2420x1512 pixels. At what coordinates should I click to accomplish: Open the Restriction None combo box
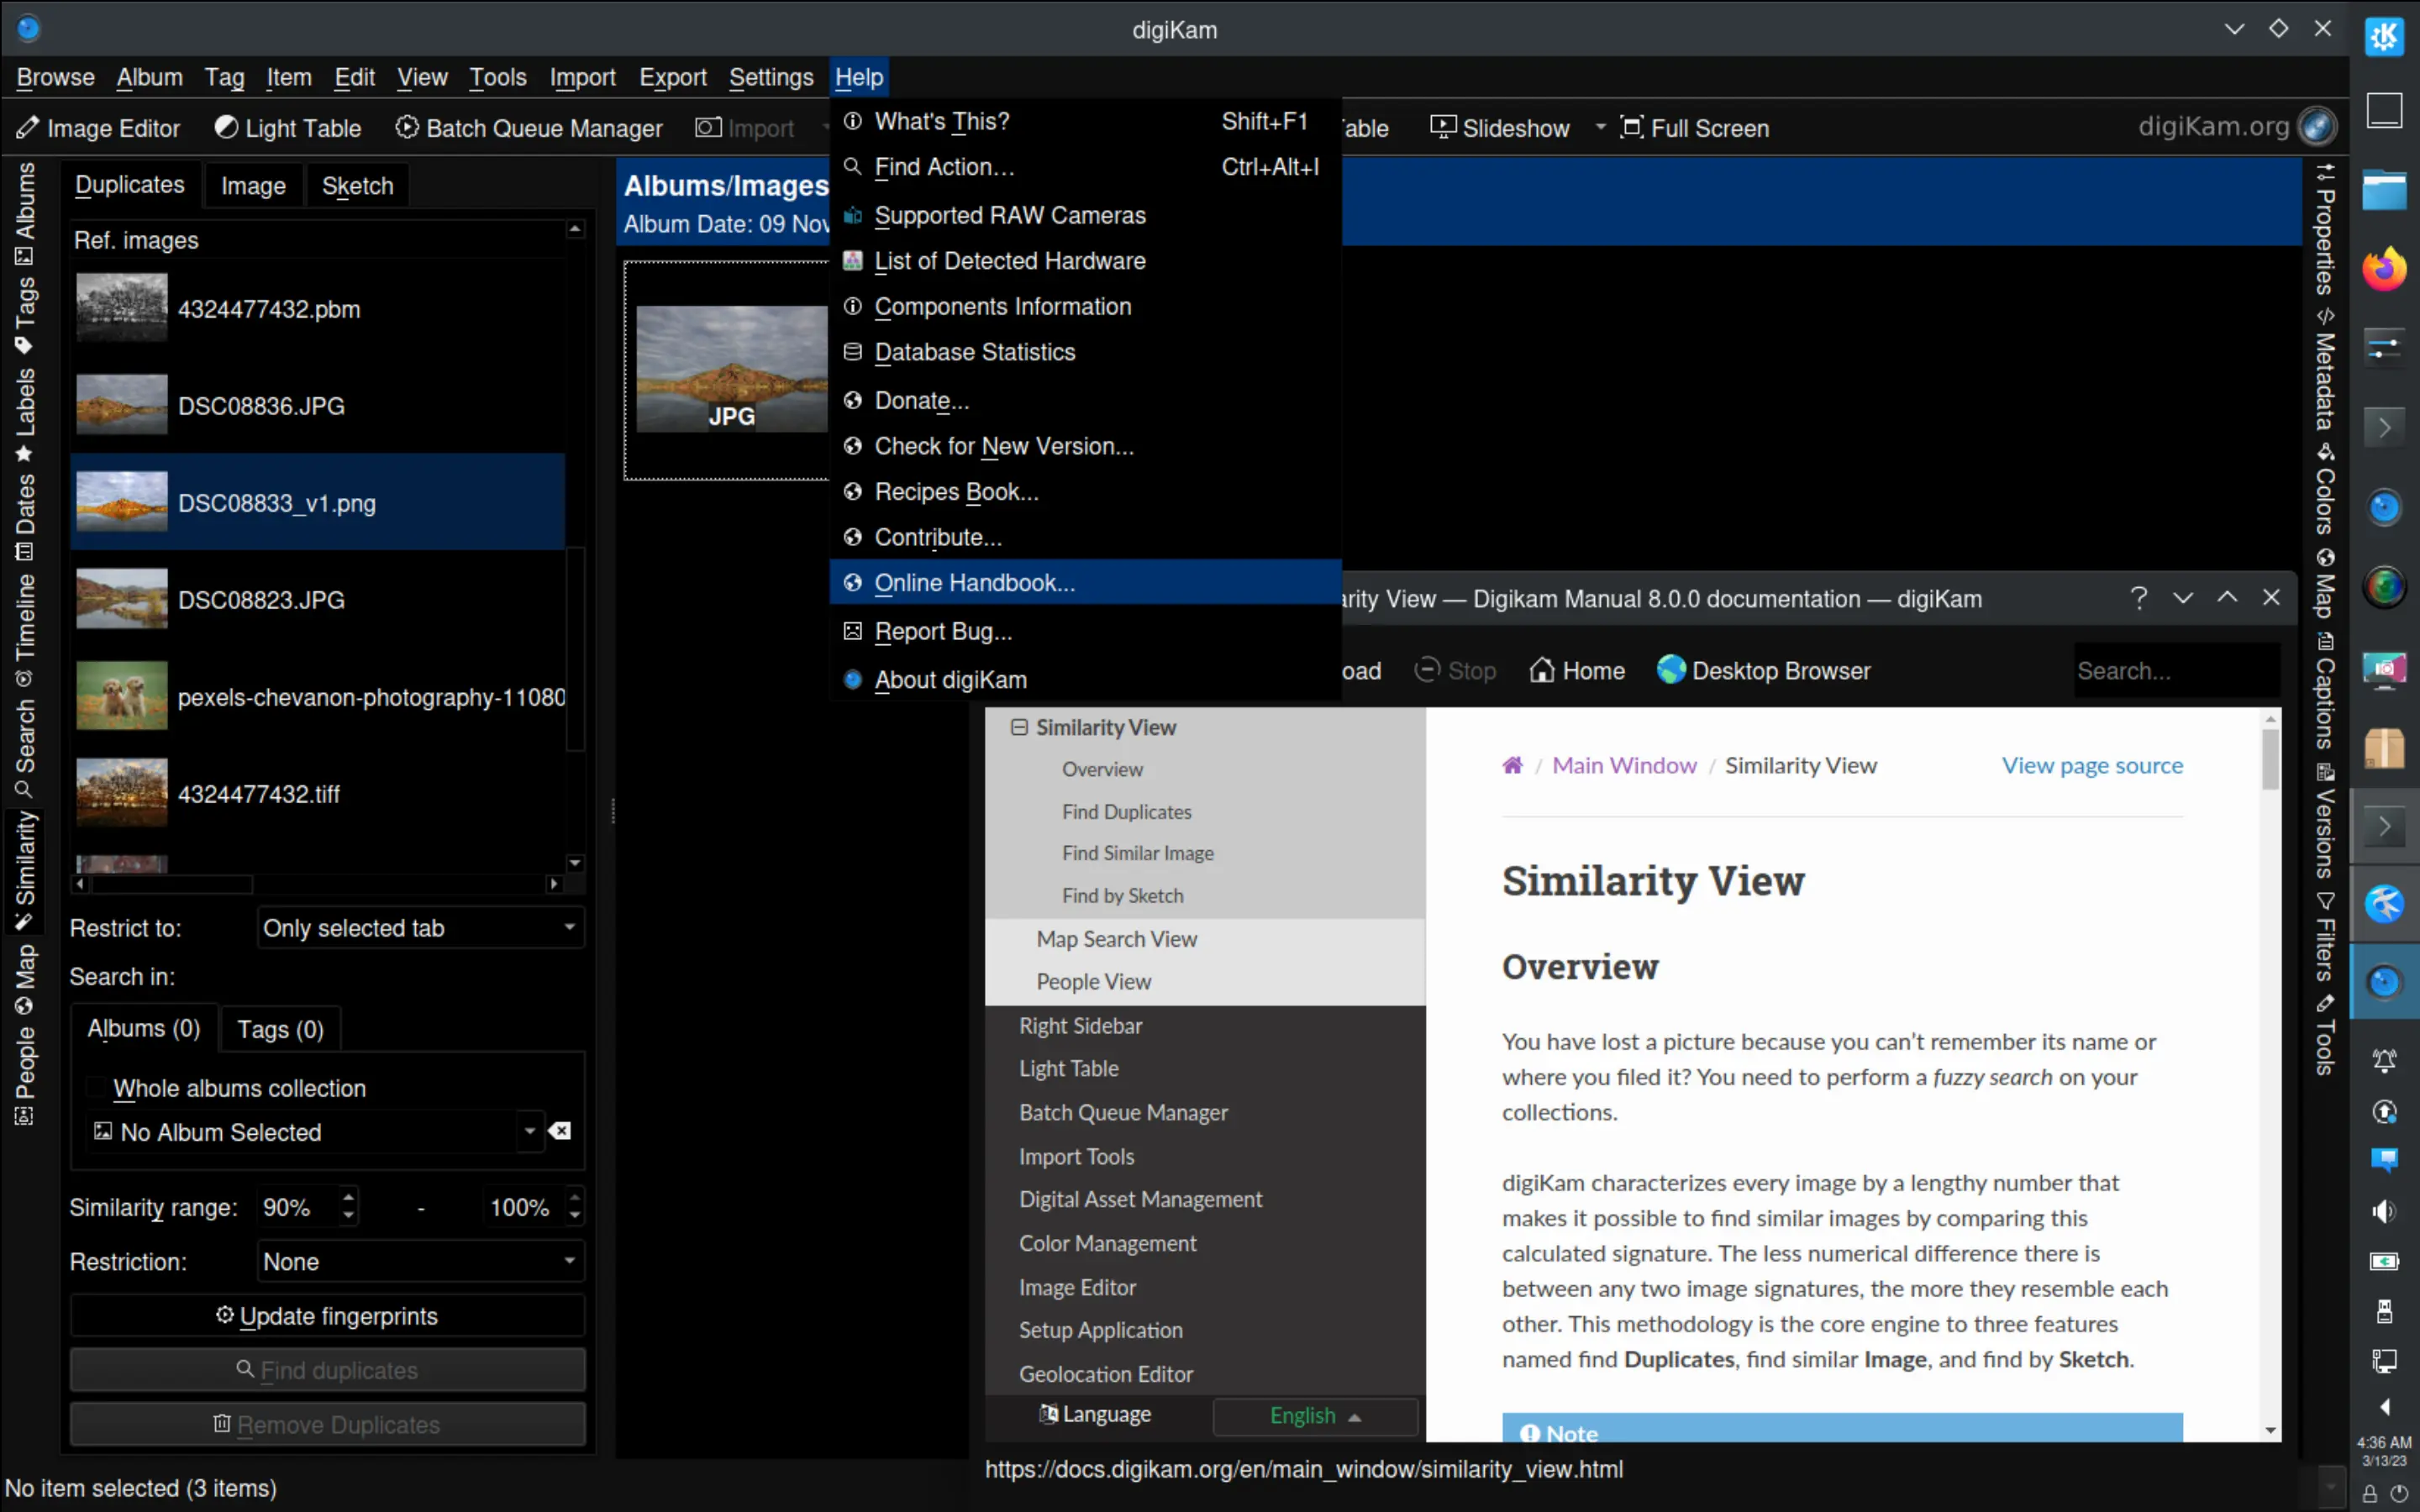tap(420, 1262)
